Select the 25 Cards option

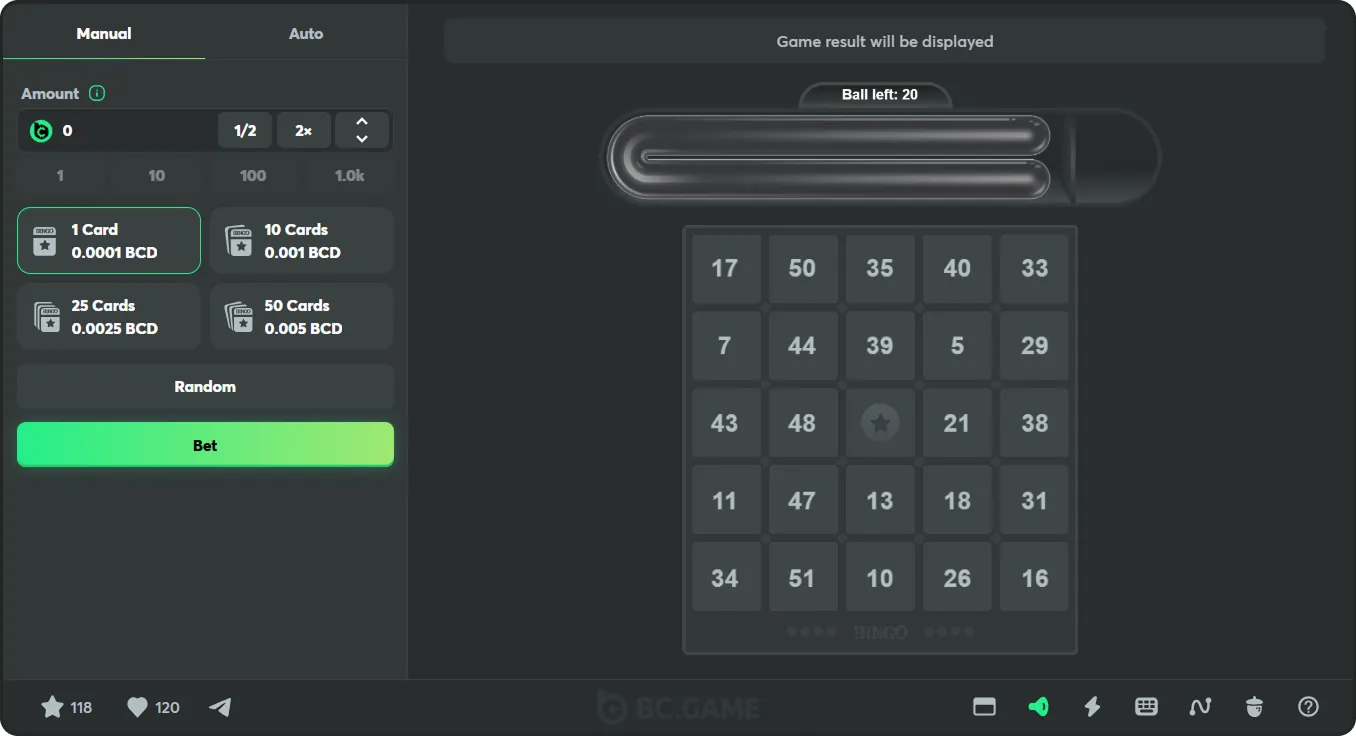click(109, 317)
